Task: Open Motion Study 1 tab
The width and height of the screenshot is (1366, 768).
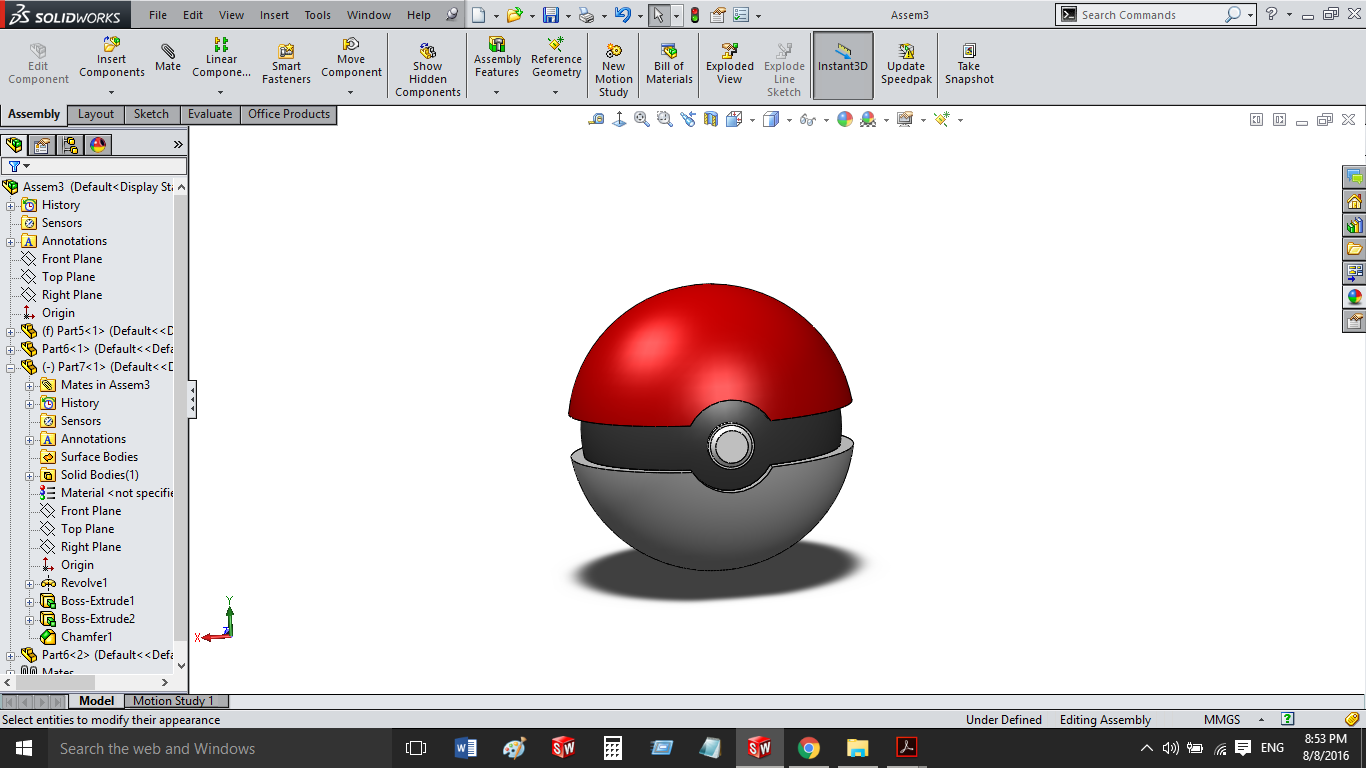Action: 174,701
